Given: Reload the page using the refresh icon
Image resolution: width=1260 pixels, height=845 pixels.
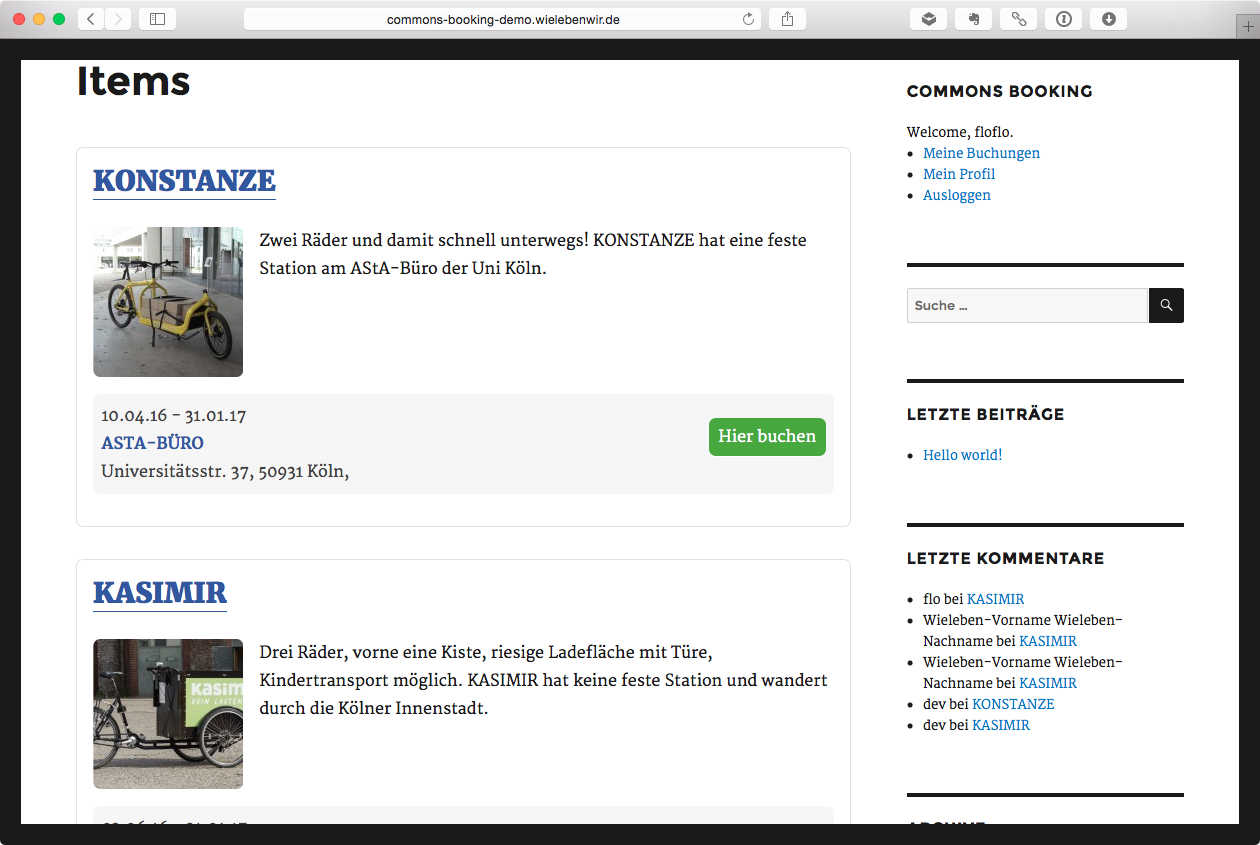Looking at the screenshot, I should (x=748, y=19).
